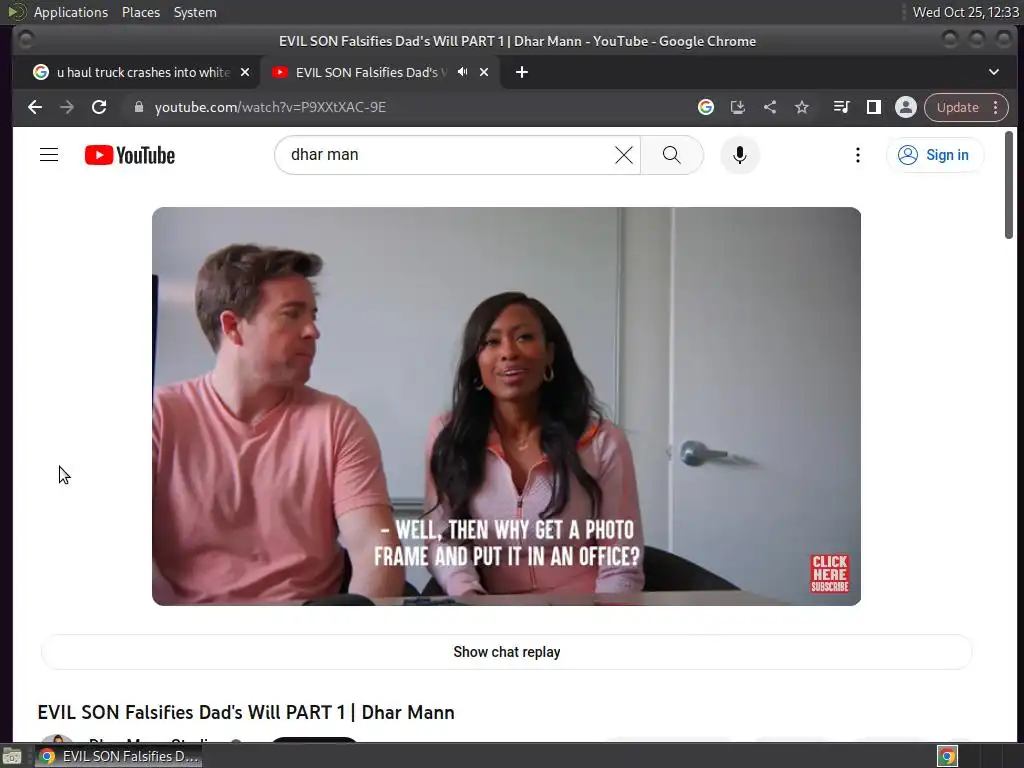Click the Chrome Update button
Image resolution: width=1024 pixels, height=768 pixels.
click(957, 107)
